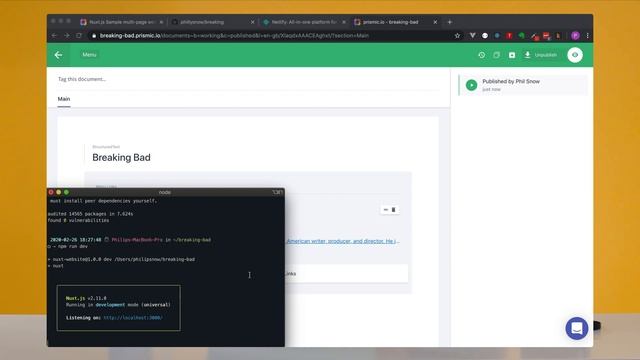
Task: Click the blue round extension icon
Action: coord(497,36)
